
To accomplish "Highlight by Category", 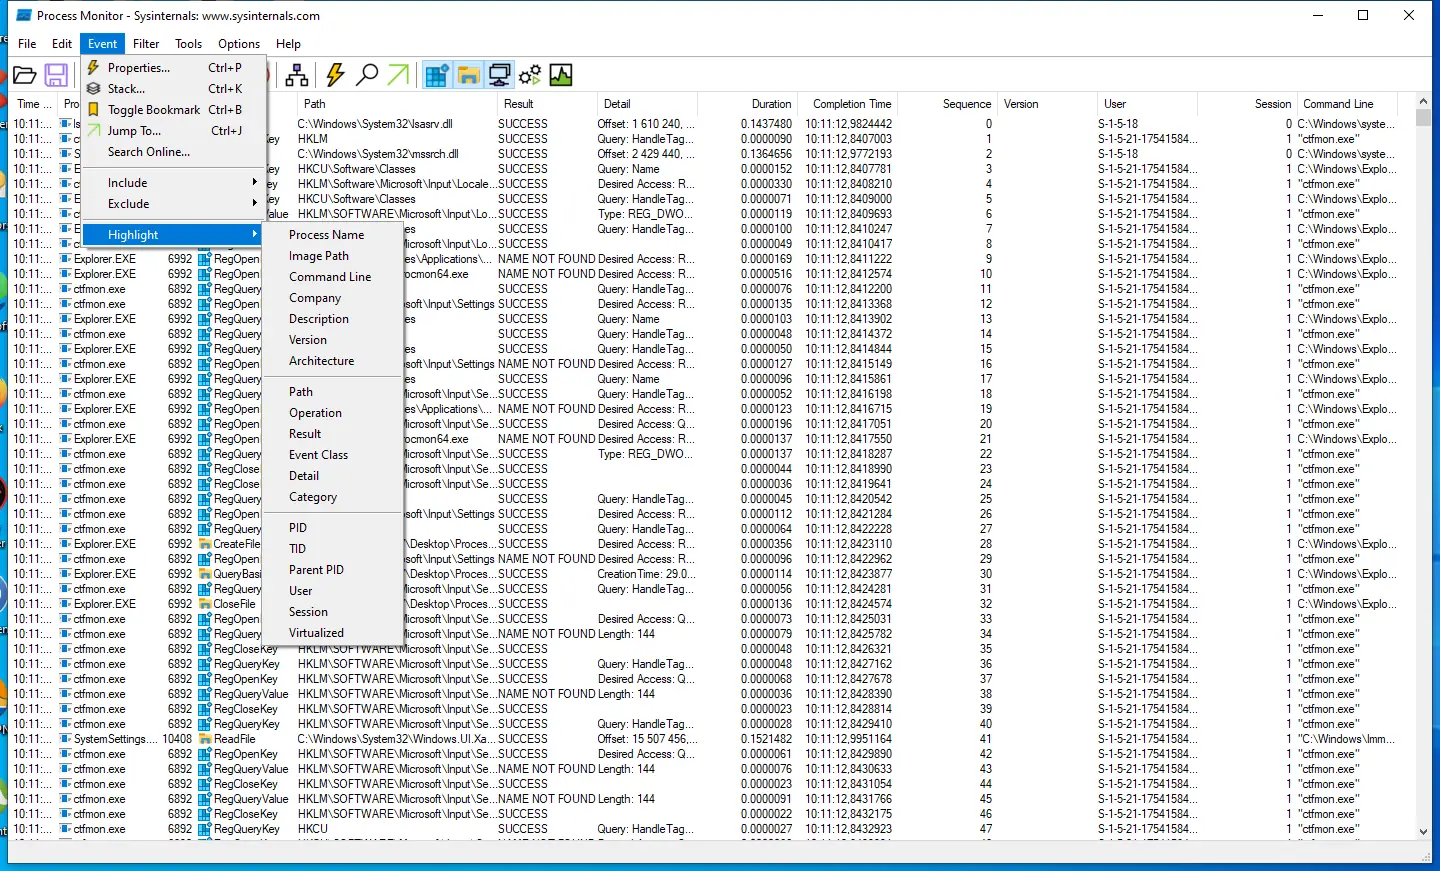I will (x=333, y=497).
